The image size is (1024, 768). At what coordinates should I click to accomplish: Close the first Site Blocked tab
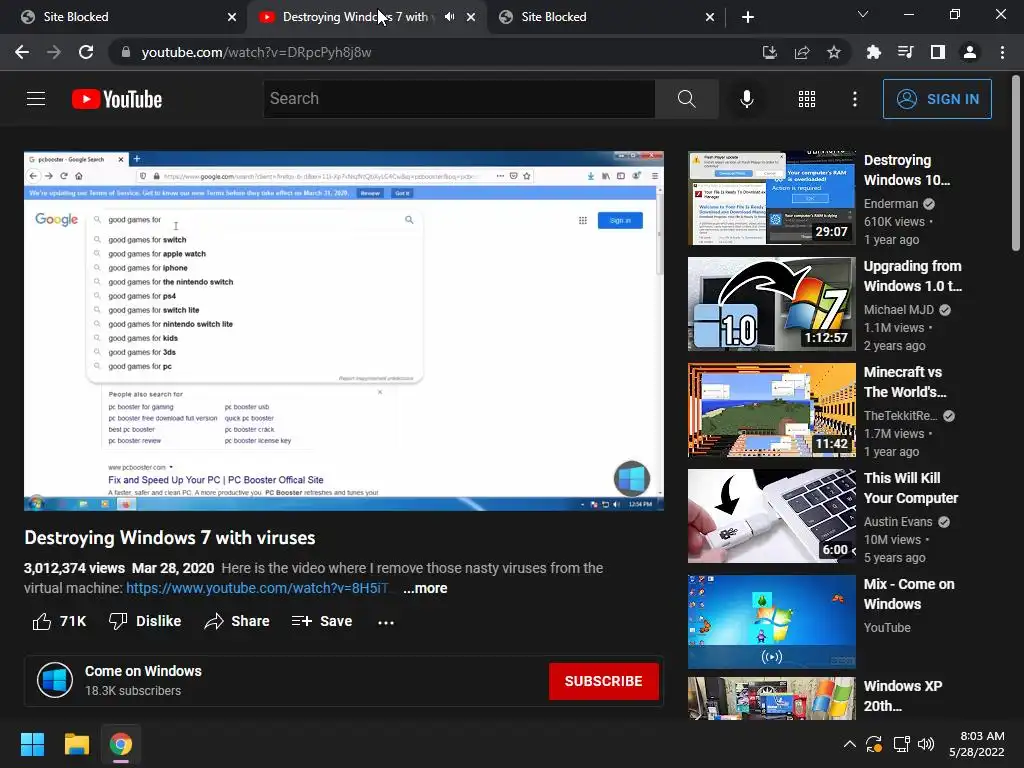click(x=232, y=17)
